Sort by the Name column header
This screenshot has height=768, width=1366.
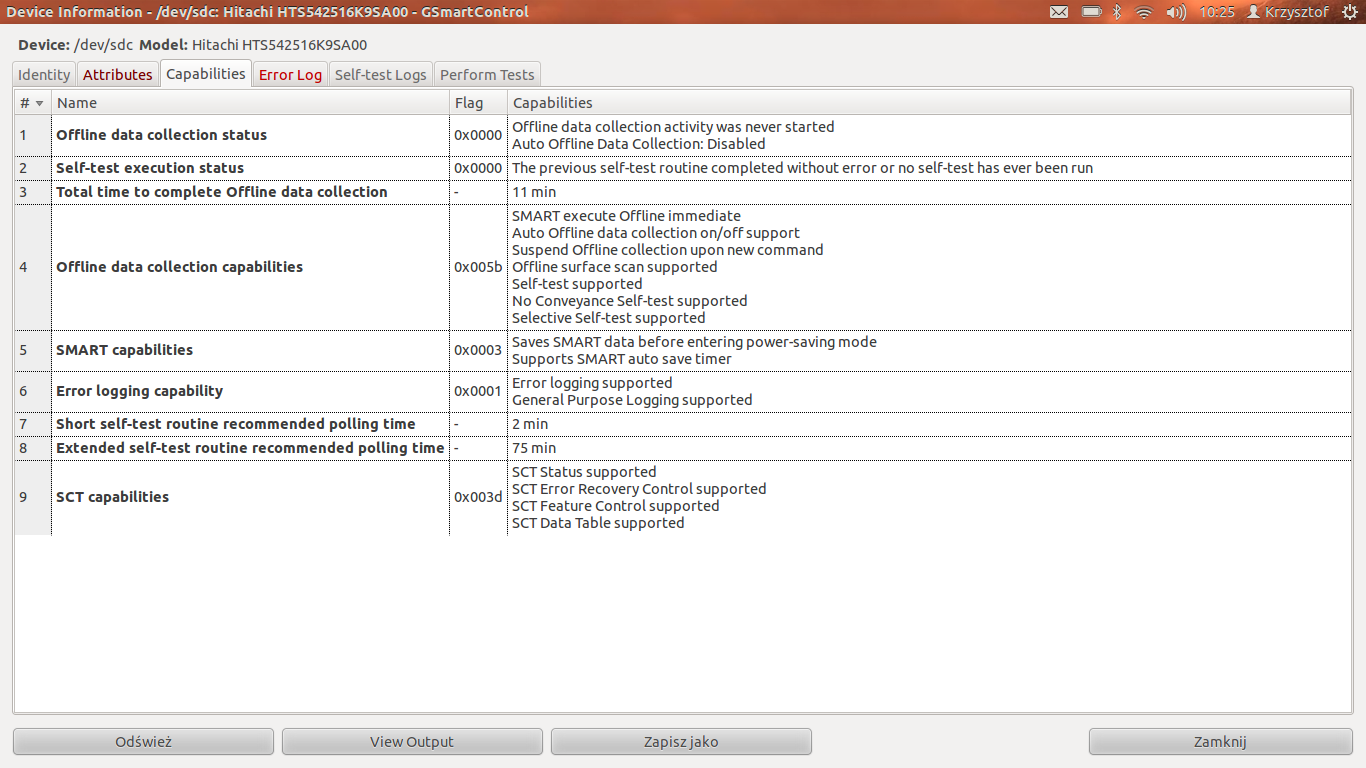250,103
